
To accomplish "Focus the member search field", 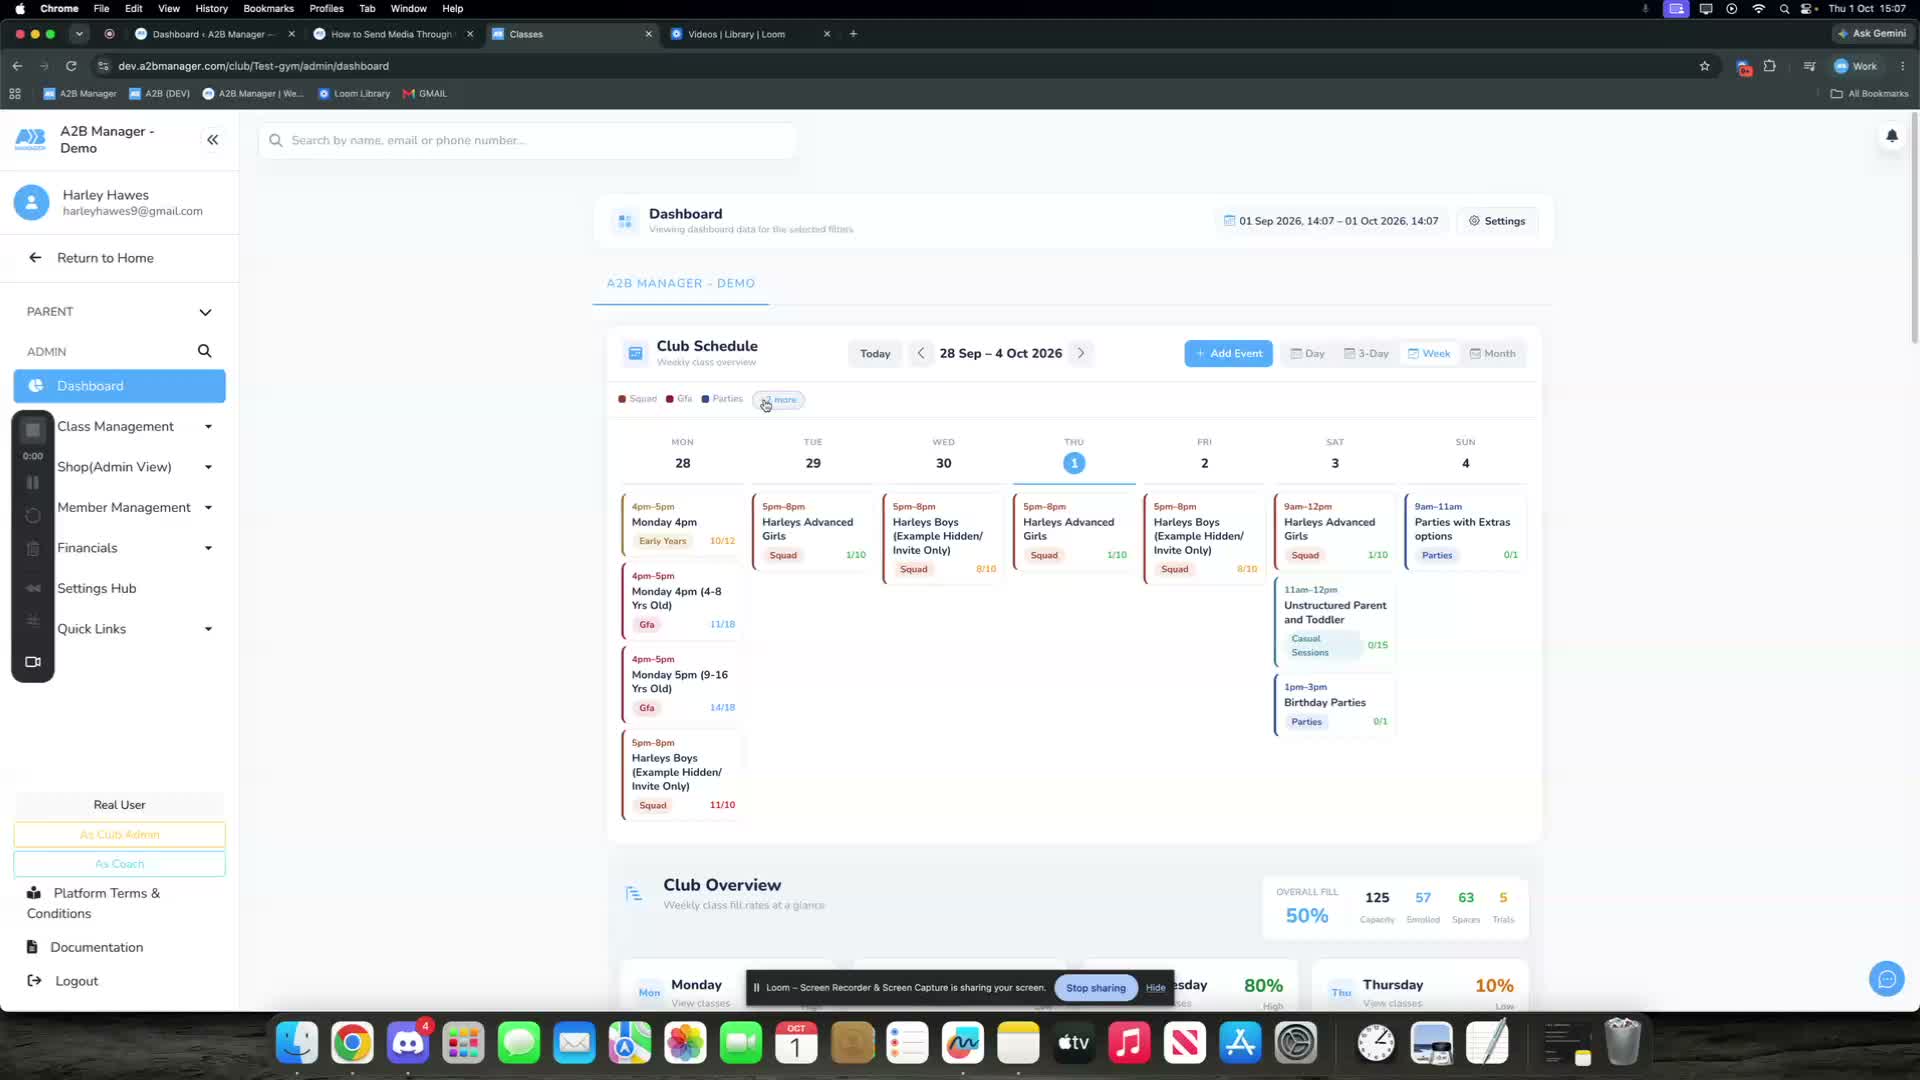I will pos(527,140).
